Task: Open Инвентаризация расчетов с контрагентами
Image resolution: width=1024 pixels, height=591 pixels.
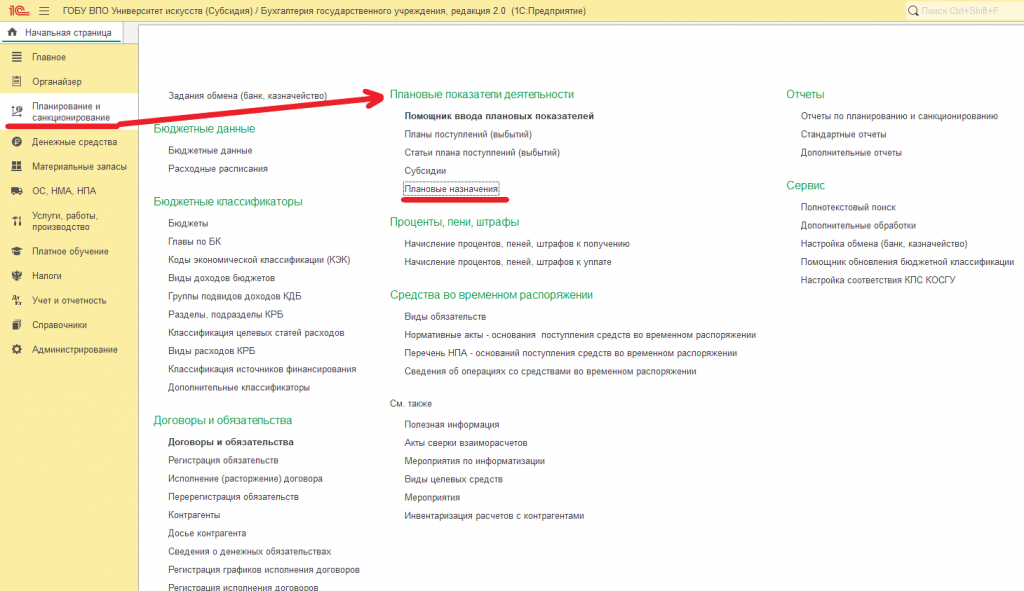Action: click(494, 515)
